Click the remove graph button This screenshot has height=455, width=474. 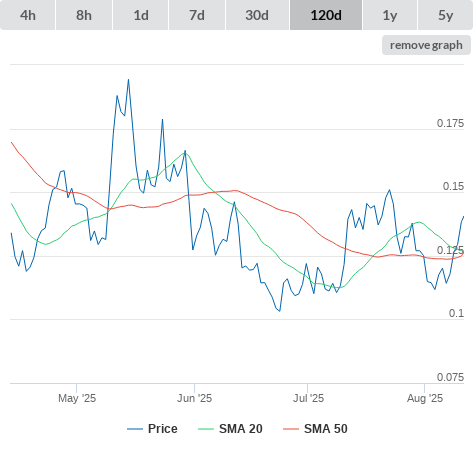click(x=426, y=45)
